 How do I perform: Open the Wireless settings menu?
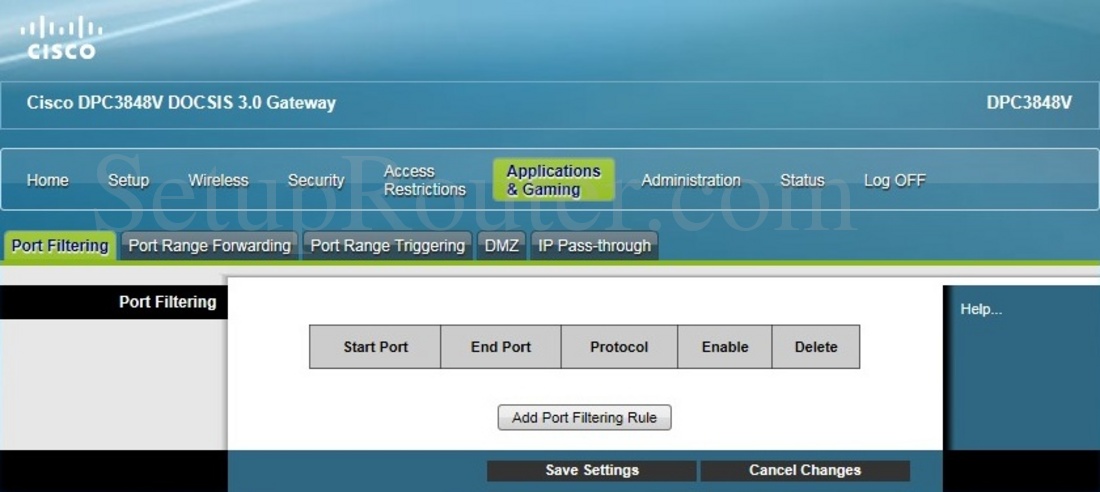218,180
